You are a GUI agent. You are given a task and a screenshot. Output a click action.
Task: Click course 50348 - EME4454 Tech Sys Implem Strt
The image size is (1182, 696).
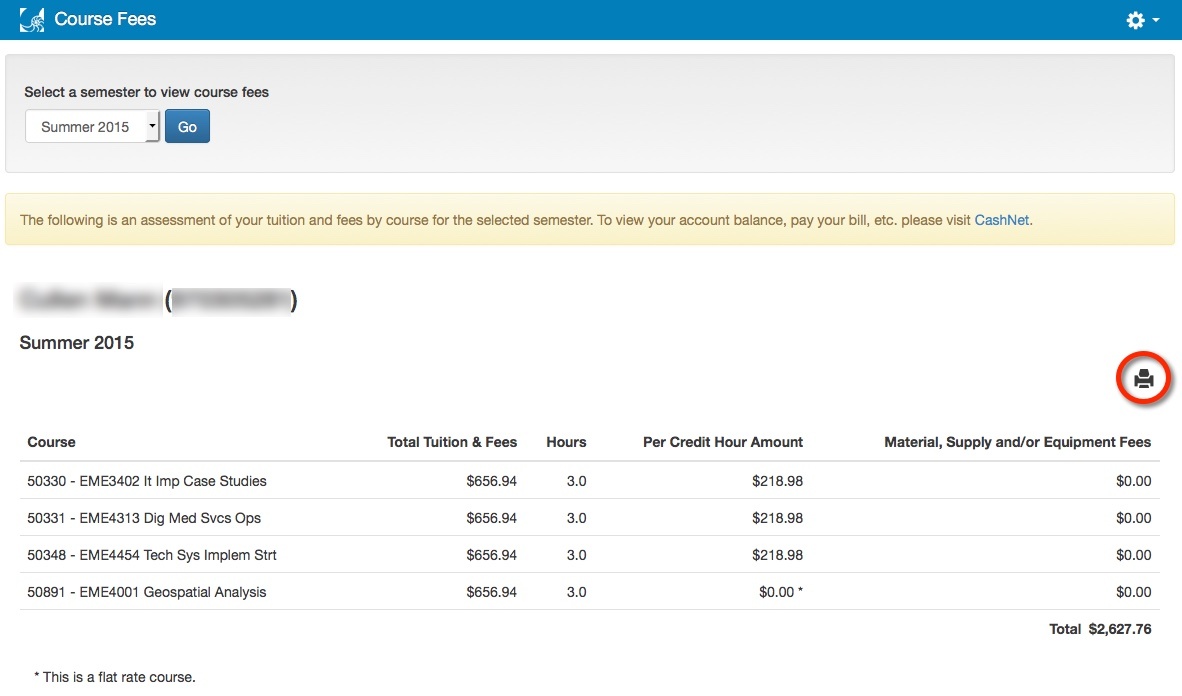[x=152, y=555]
